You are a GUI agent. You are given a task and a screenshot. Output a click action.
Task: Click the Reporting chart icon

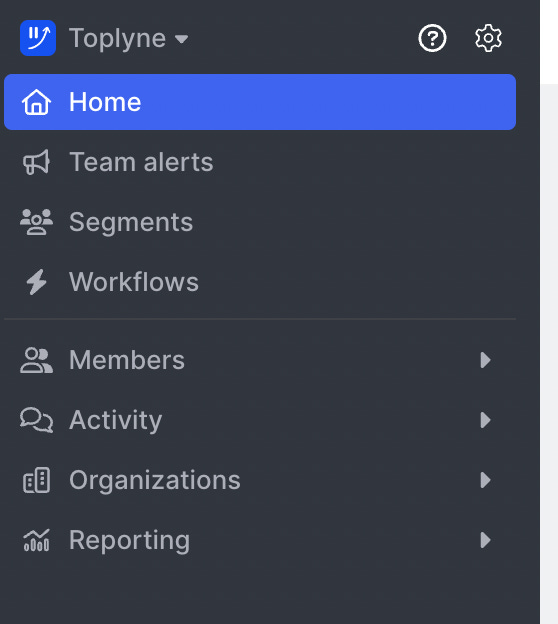[36, 540]
